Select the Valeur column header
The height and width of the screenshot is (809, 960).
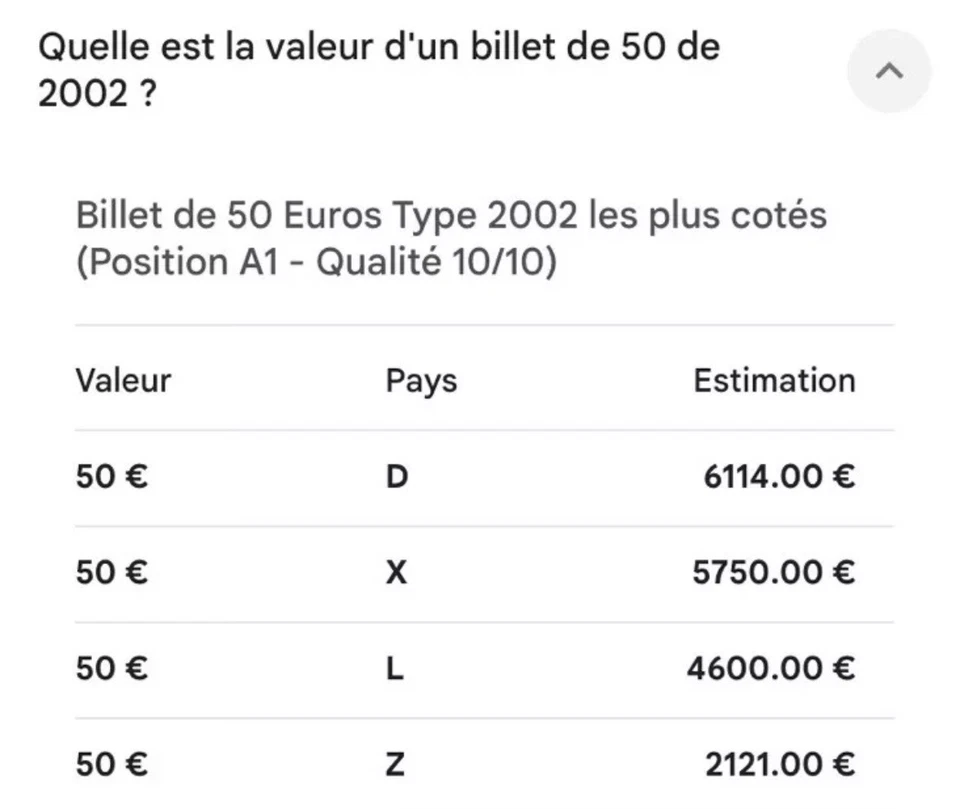(x=122, y=380)
